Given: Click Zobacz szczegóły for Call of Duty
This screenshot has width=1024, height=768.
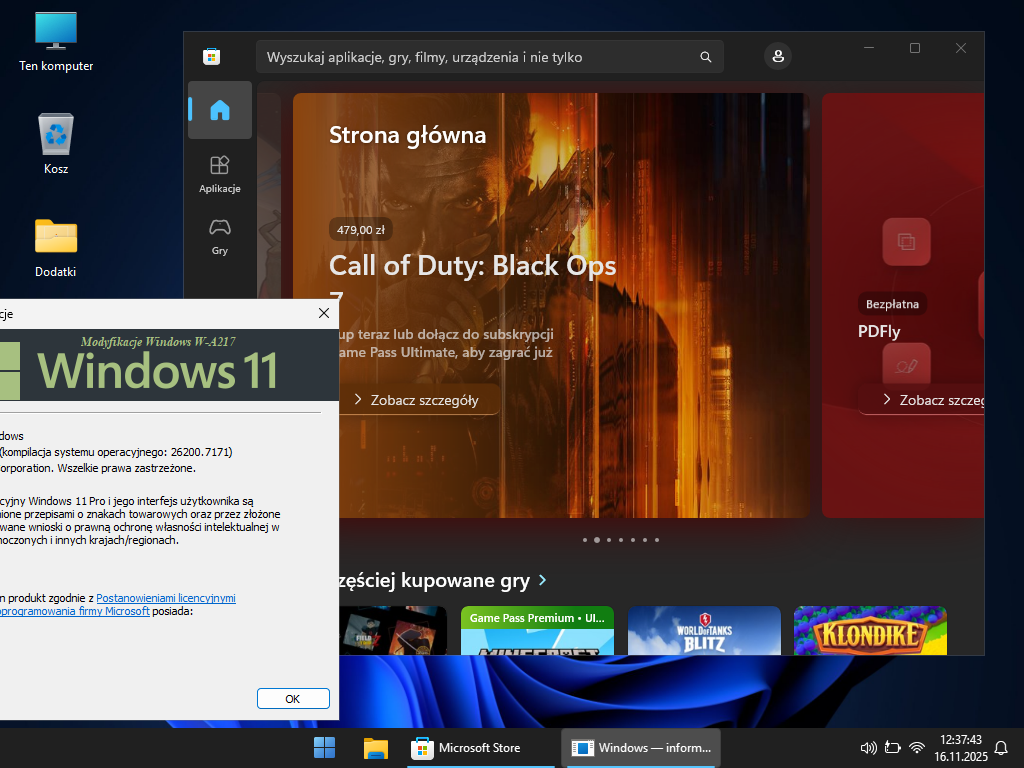Looking at the screenshot, I should [x=416, y=400].
